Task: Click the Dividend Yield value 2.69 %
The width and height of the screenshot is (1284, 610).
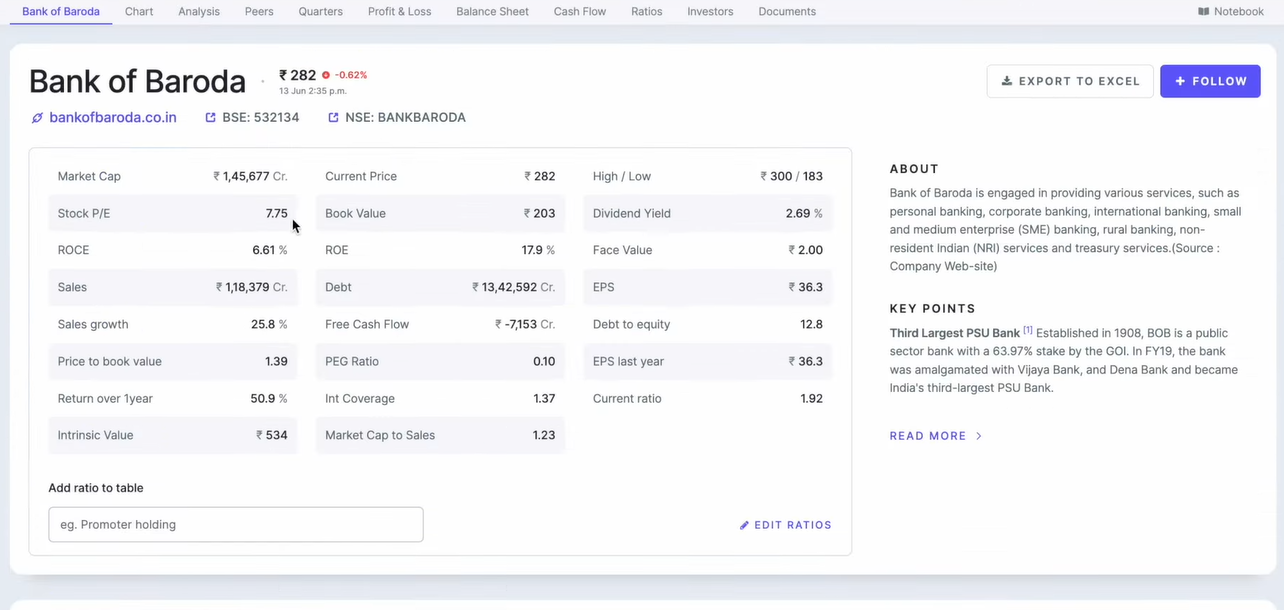Action: [x=804, y=213]
